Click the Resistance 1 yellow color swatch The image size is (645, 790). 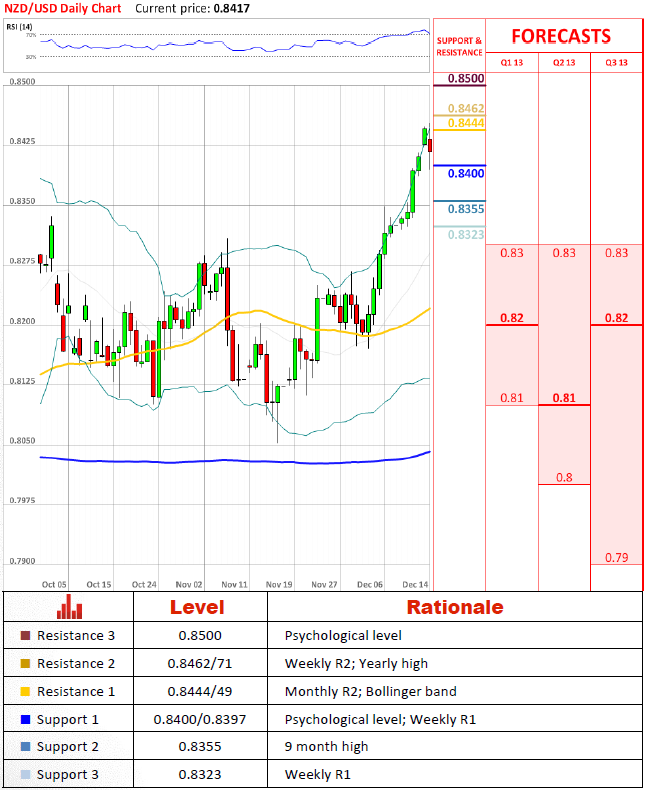pos(25,691)
